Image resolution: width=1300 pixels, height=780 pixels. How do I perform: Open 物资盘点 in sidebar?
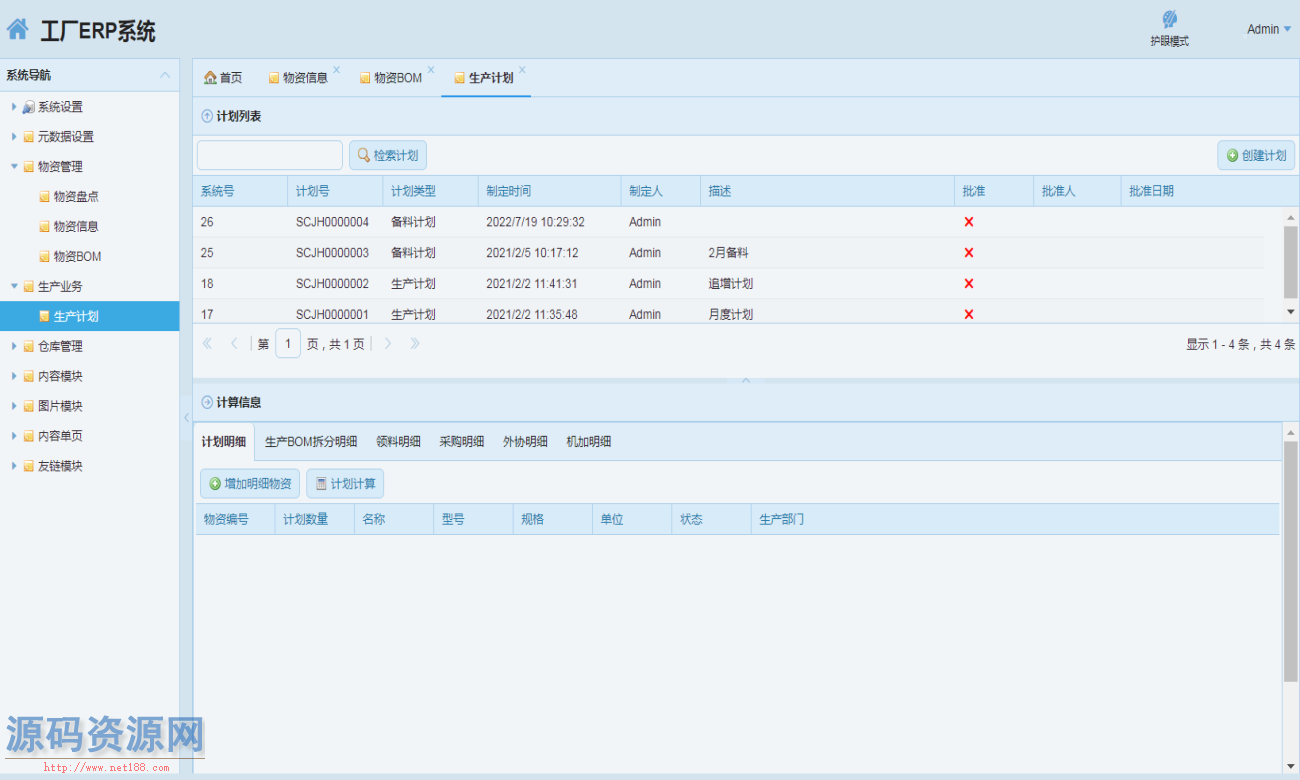click(75, 197)
